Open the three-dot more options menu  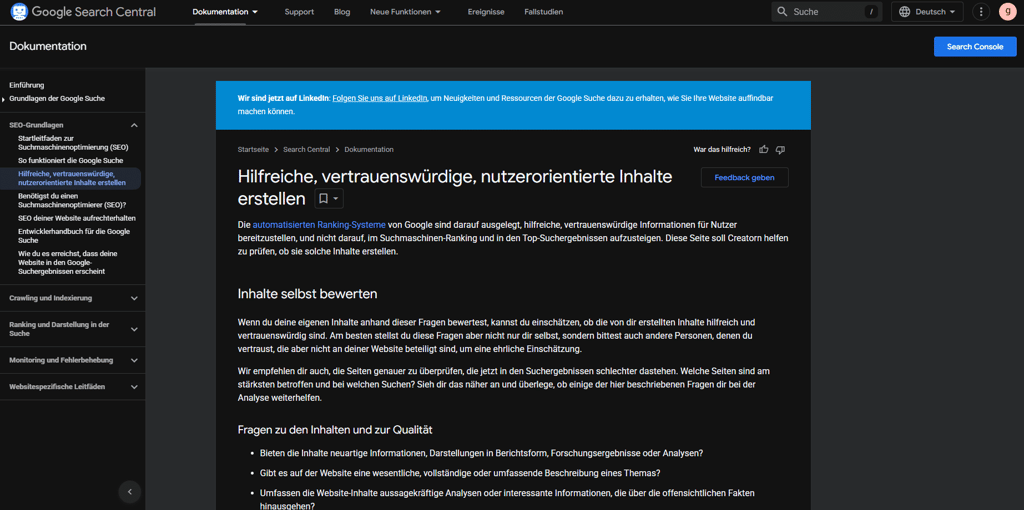tap(981, 12)
